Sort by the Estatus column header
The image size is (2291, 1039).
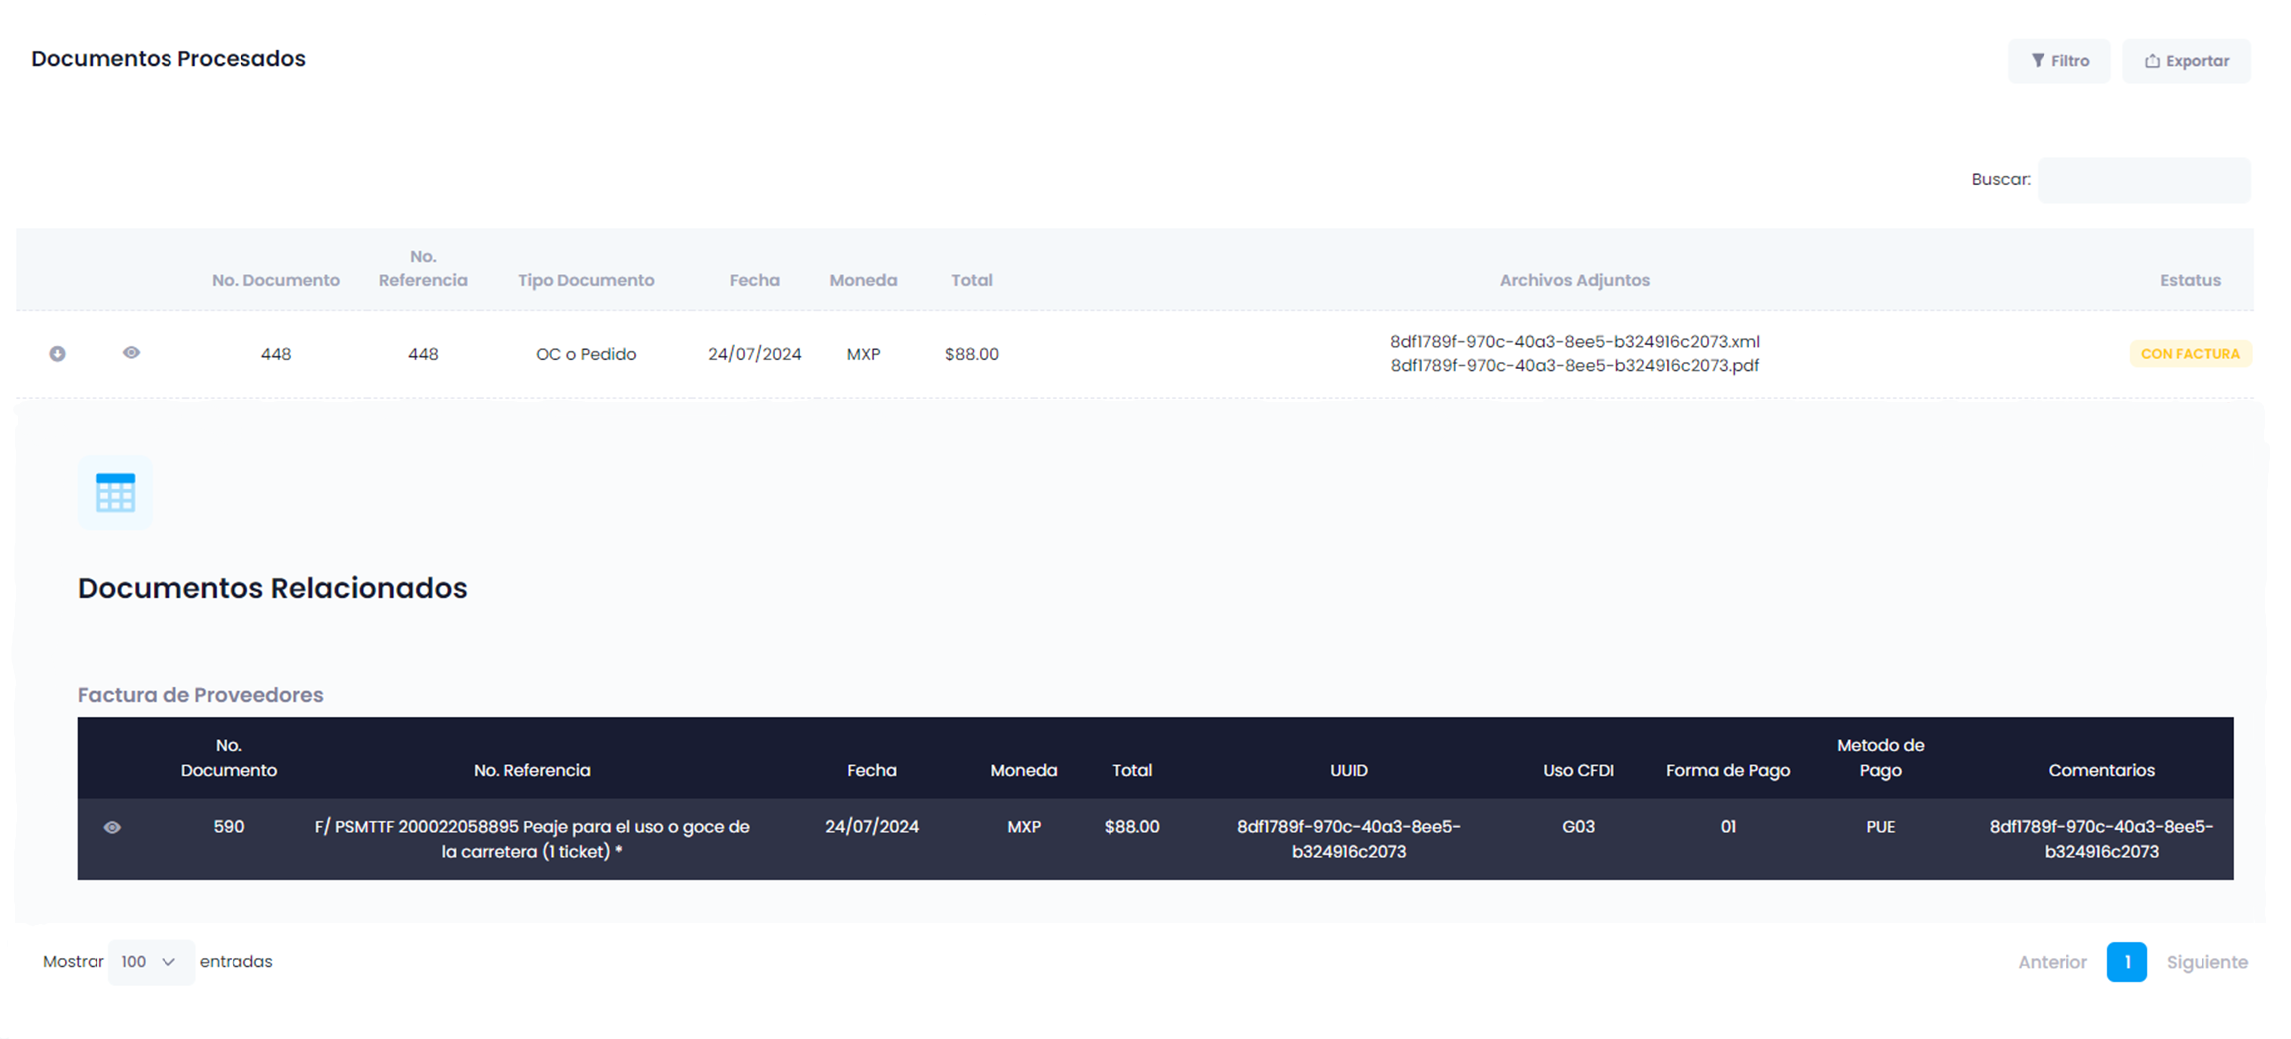2189,280
